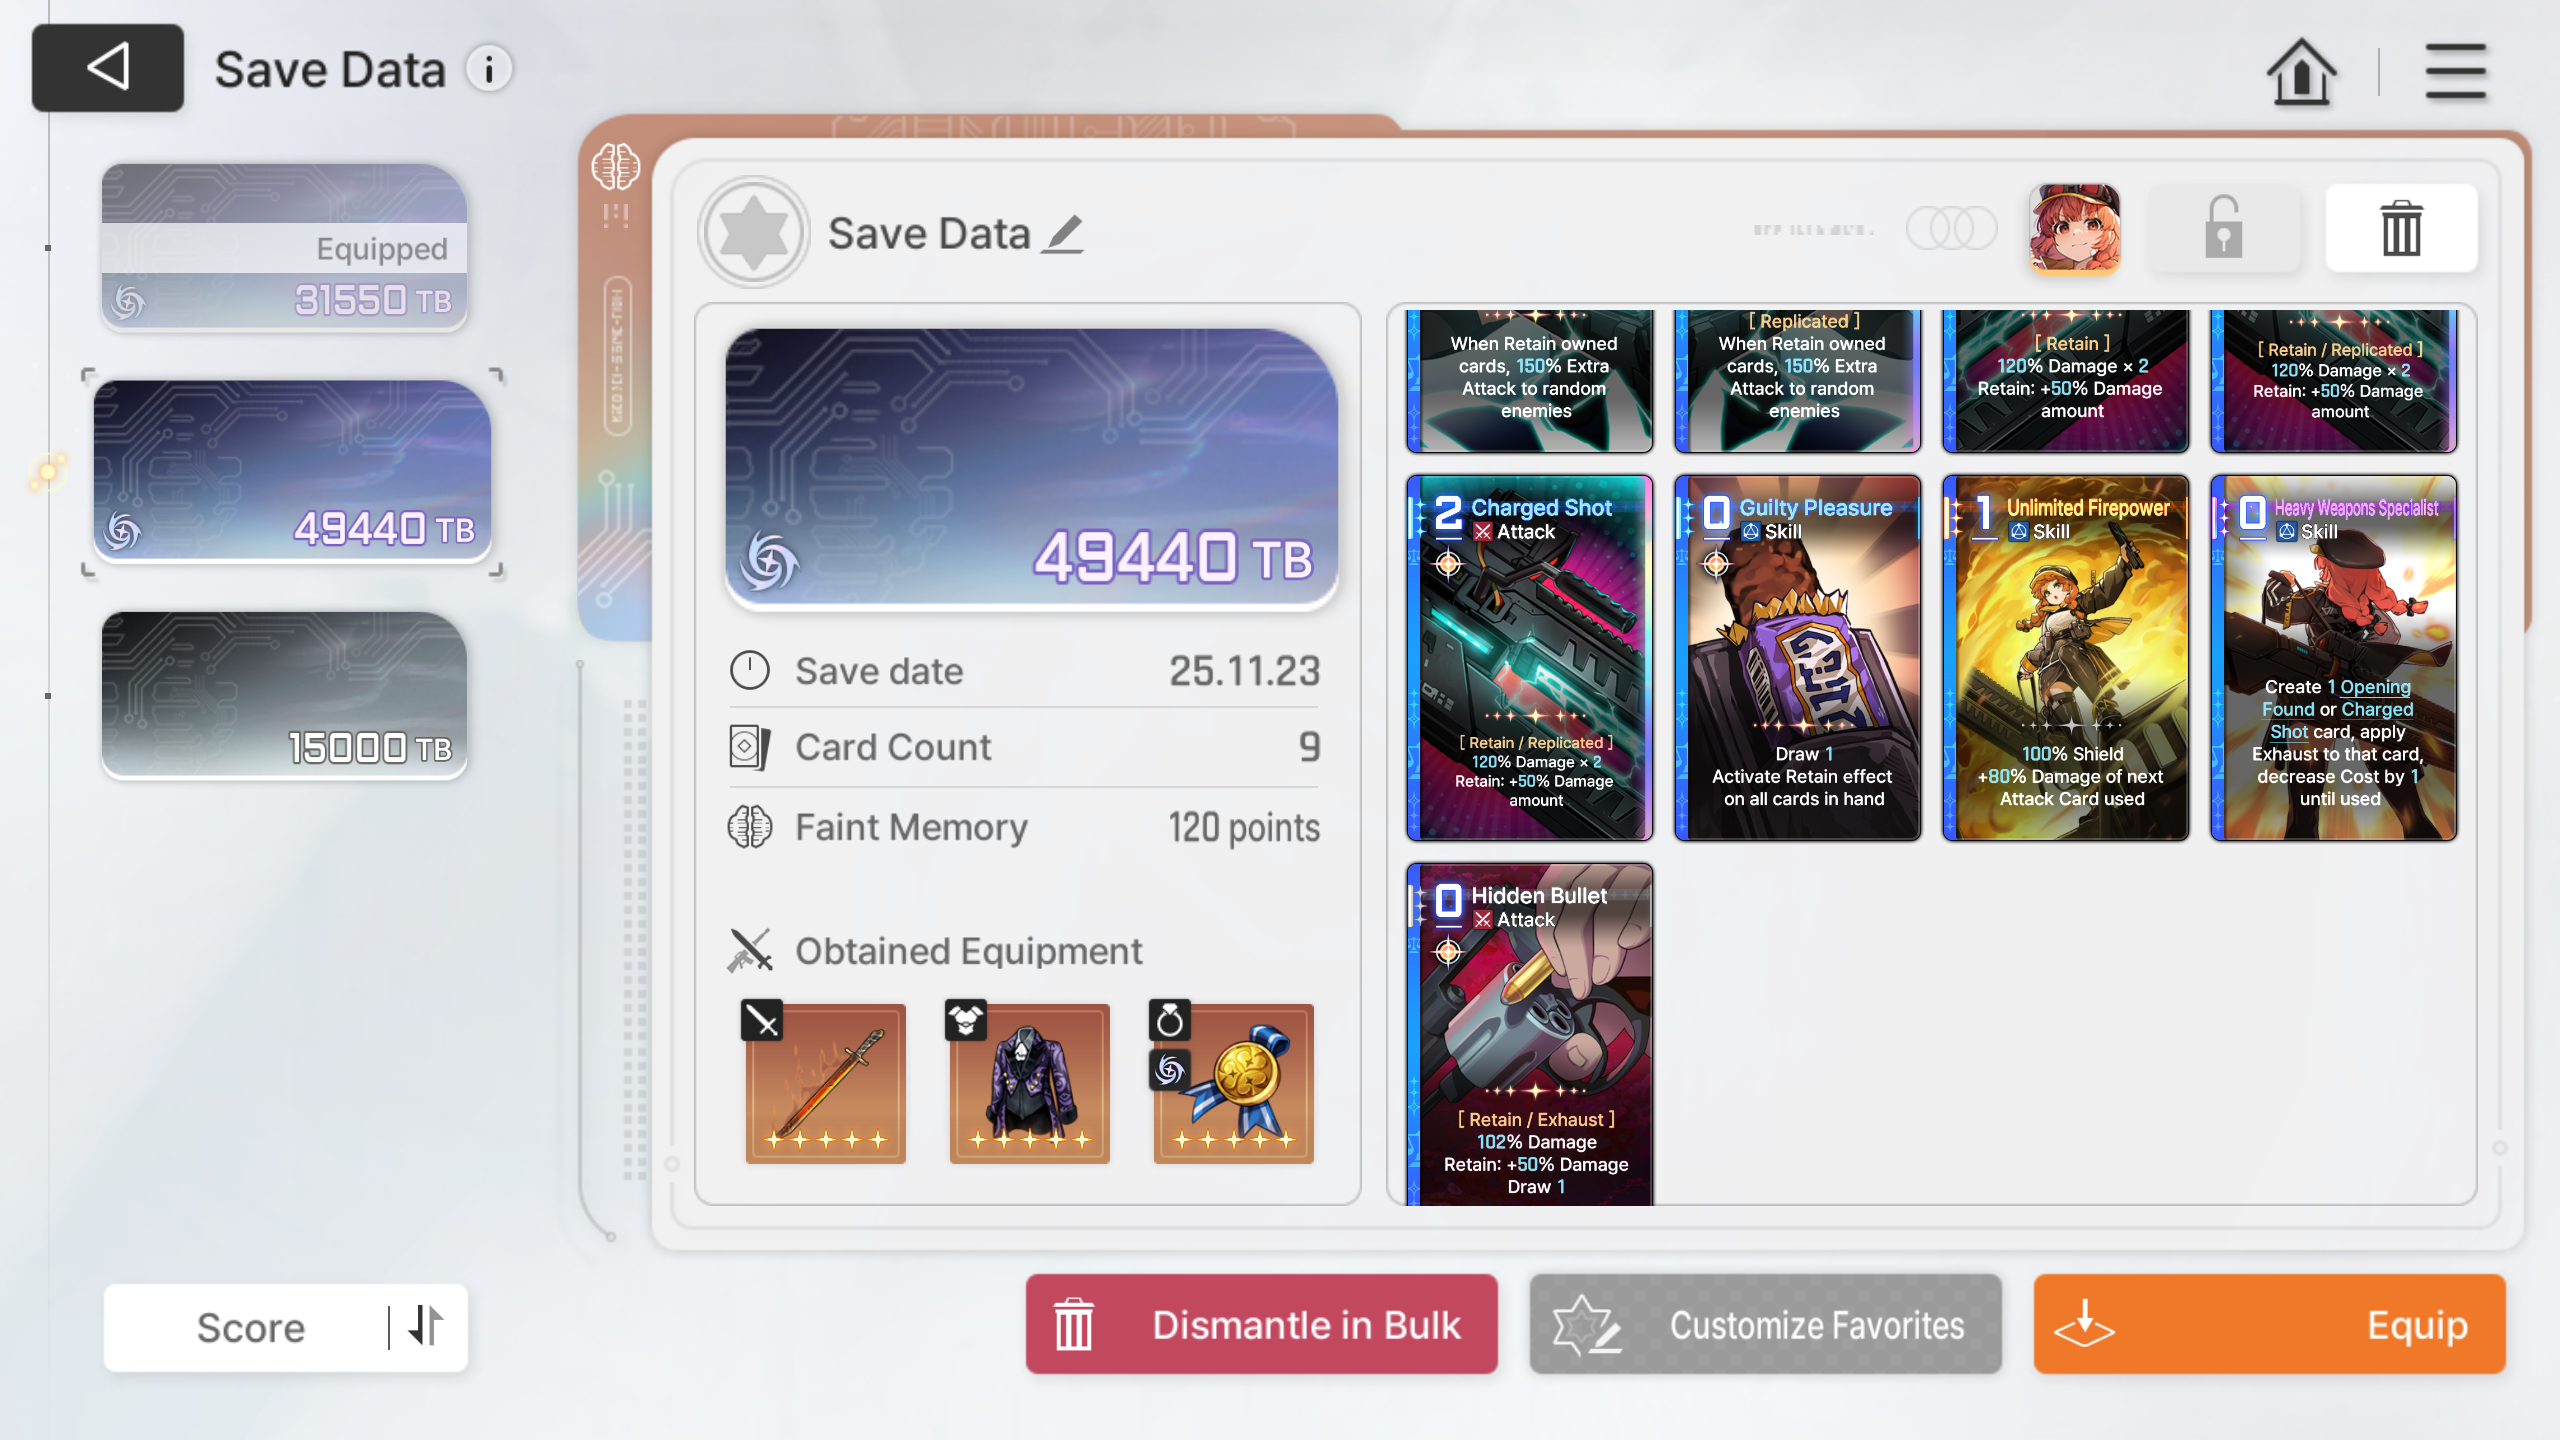Mark save as favorite with star badge

pos(753,232)
